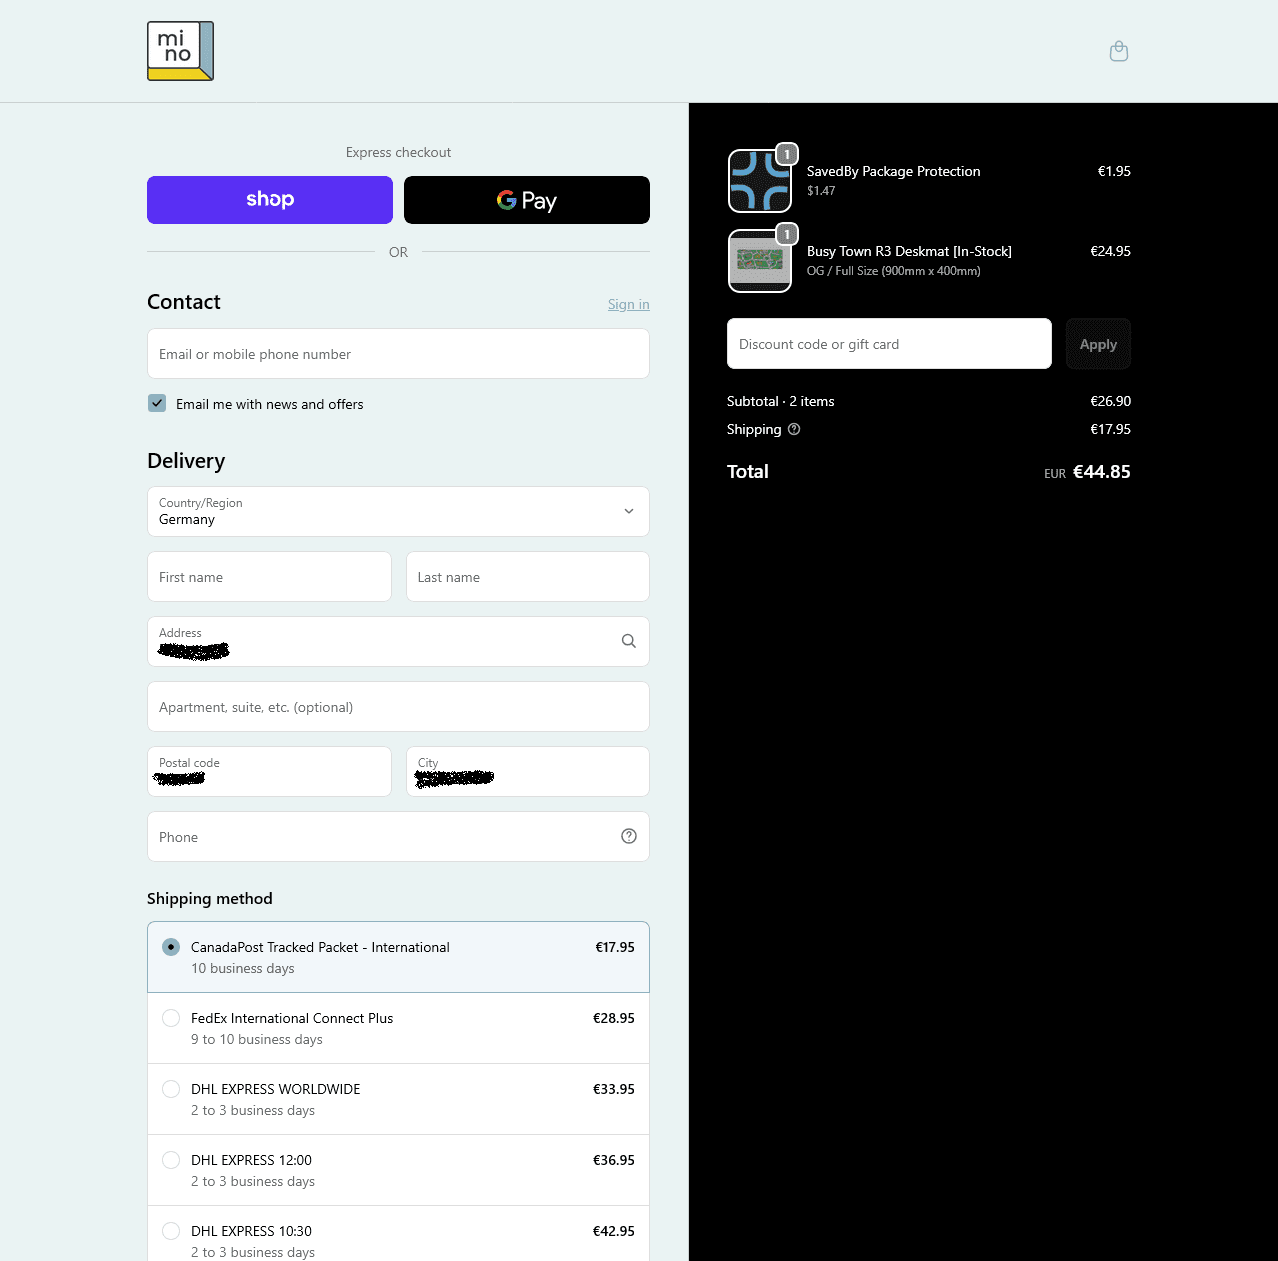Focus the email or mobile phone field
This screenshot has width=1278, height=1261.
tap(398, 354)
